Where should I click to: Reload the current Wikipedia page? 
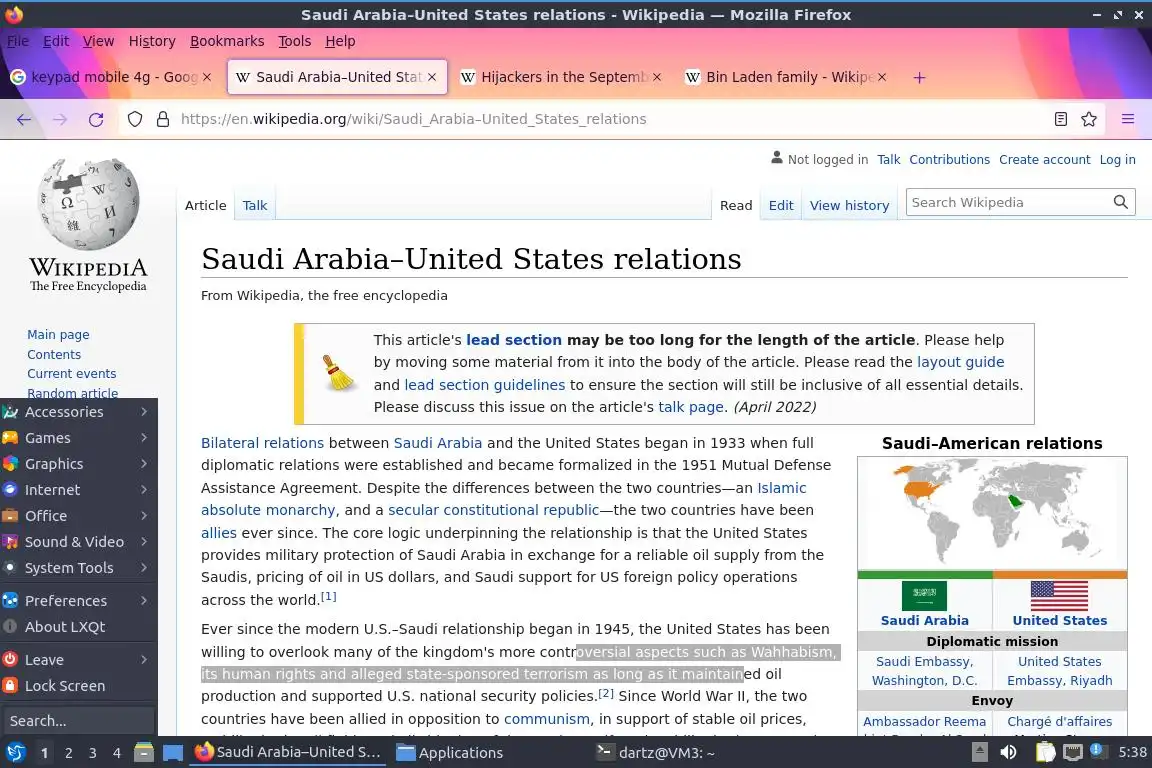click(96, 119)
